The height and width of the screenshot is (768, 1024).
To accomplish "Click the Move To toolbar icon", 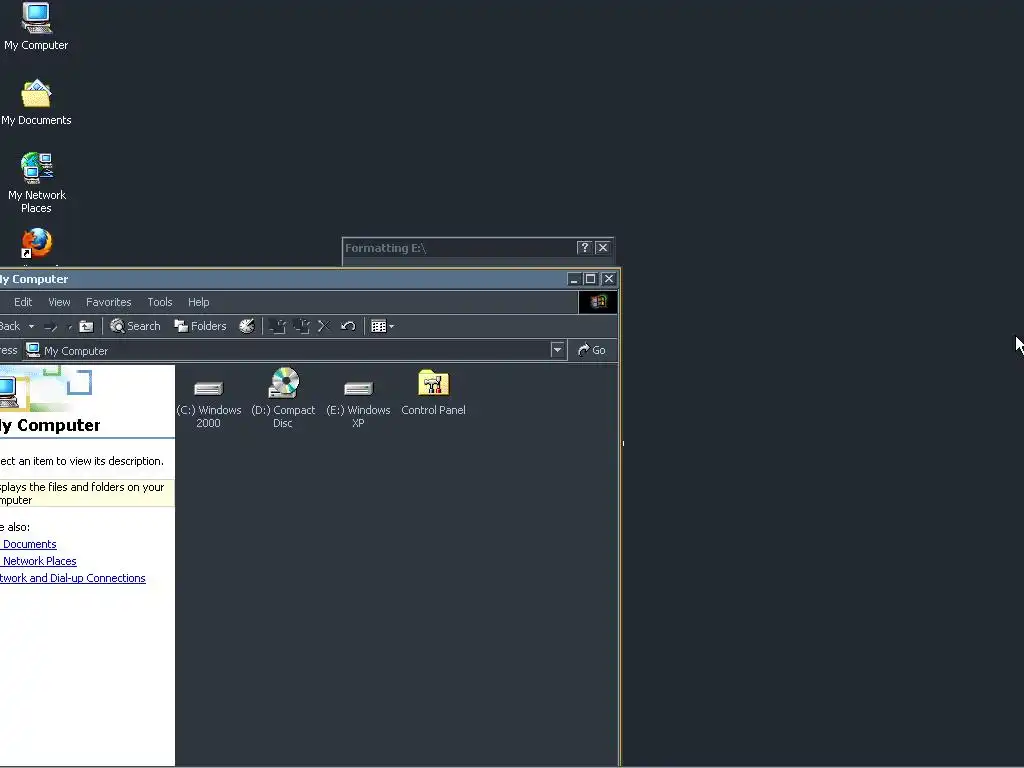I will pos(278,326).
